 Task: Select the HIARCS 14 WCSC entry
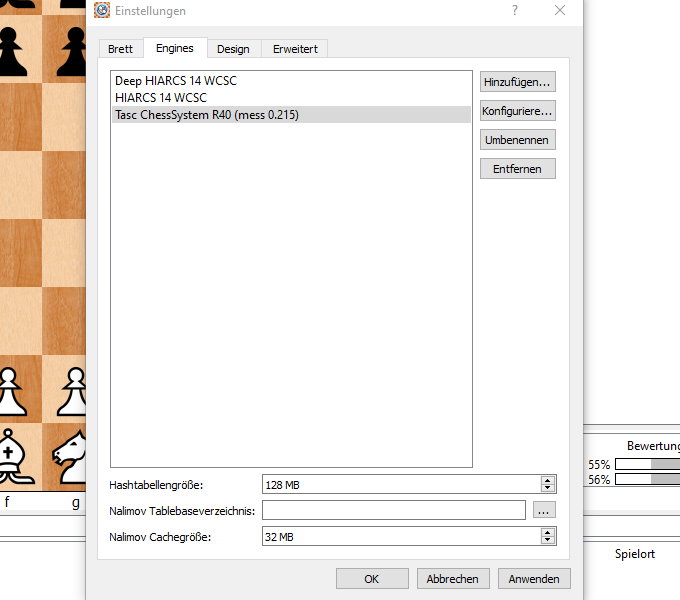pyautogui.click(x=291, y=98)
